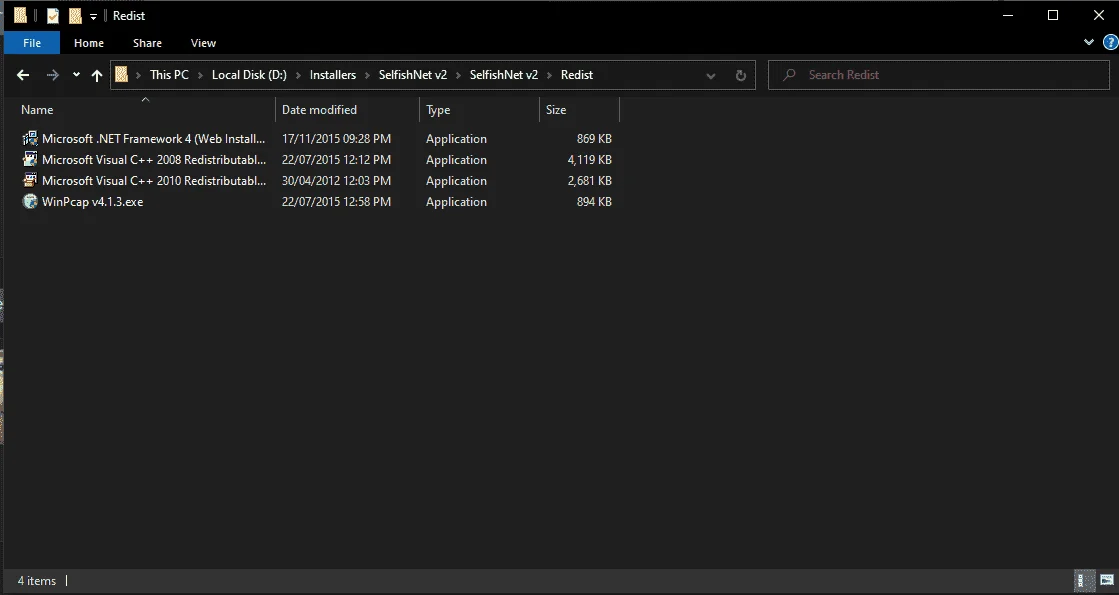Screen dimensions: 1119x595
Task: Expand the chevron after This PC
Action: 201,75
